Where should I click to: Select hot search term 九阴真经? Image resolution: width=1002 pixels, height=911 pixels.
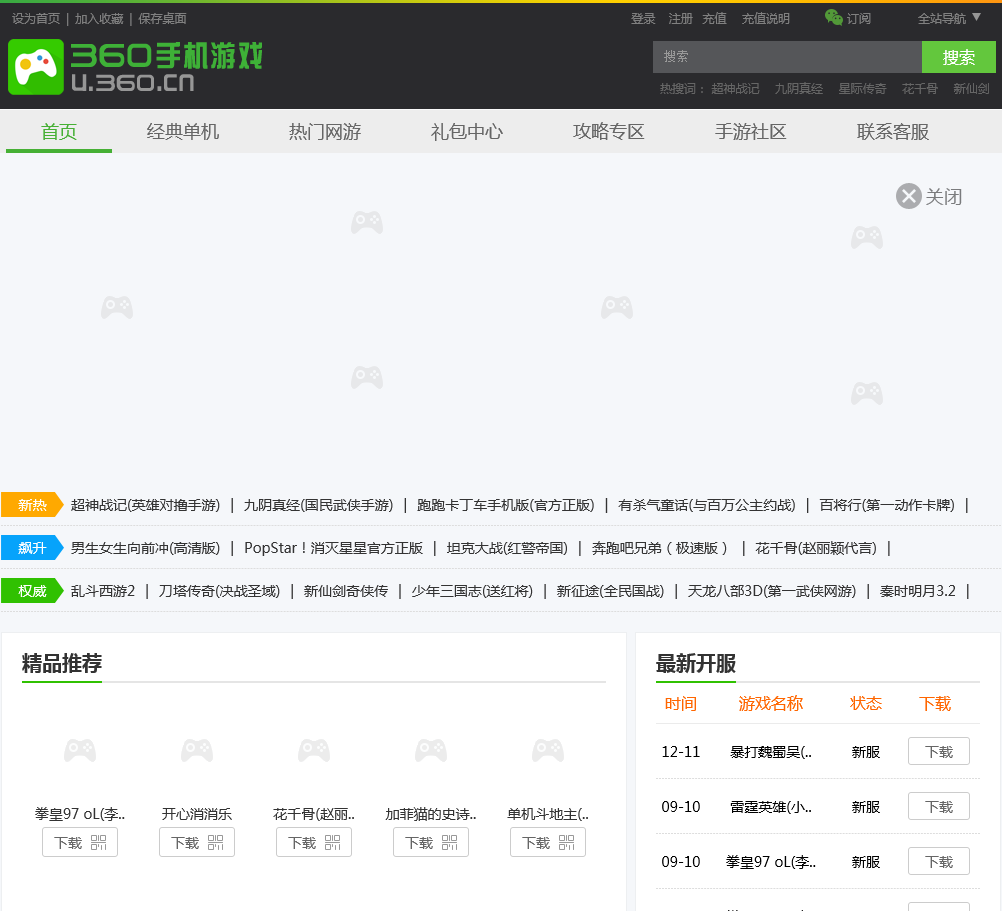[799, 89]
